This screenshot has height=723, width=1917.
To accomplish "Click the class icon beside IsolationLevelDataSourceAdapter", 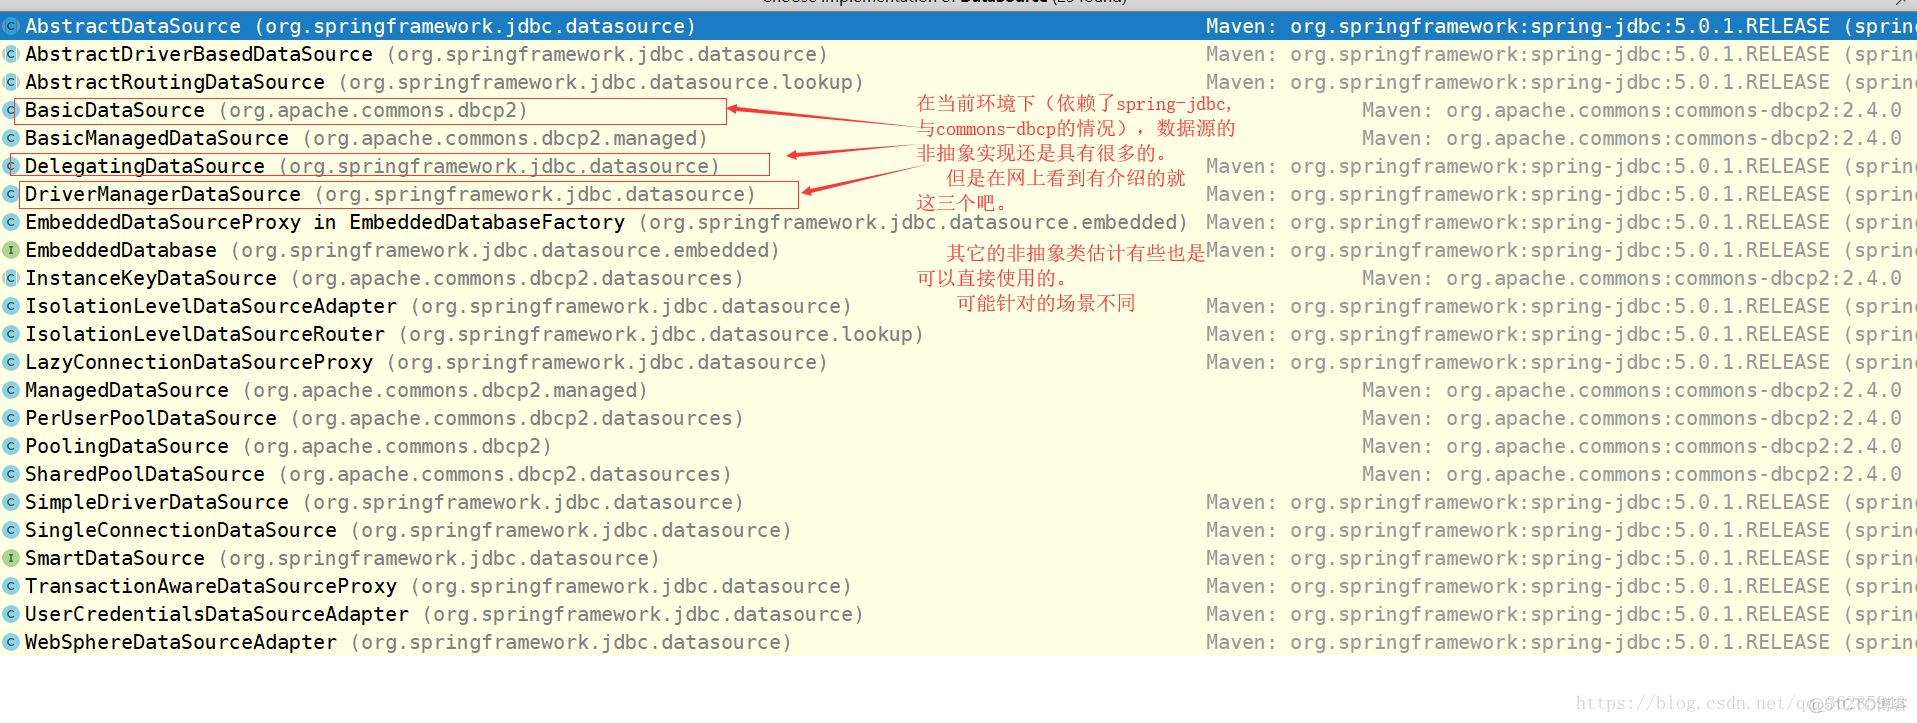I will pos(10,306).
